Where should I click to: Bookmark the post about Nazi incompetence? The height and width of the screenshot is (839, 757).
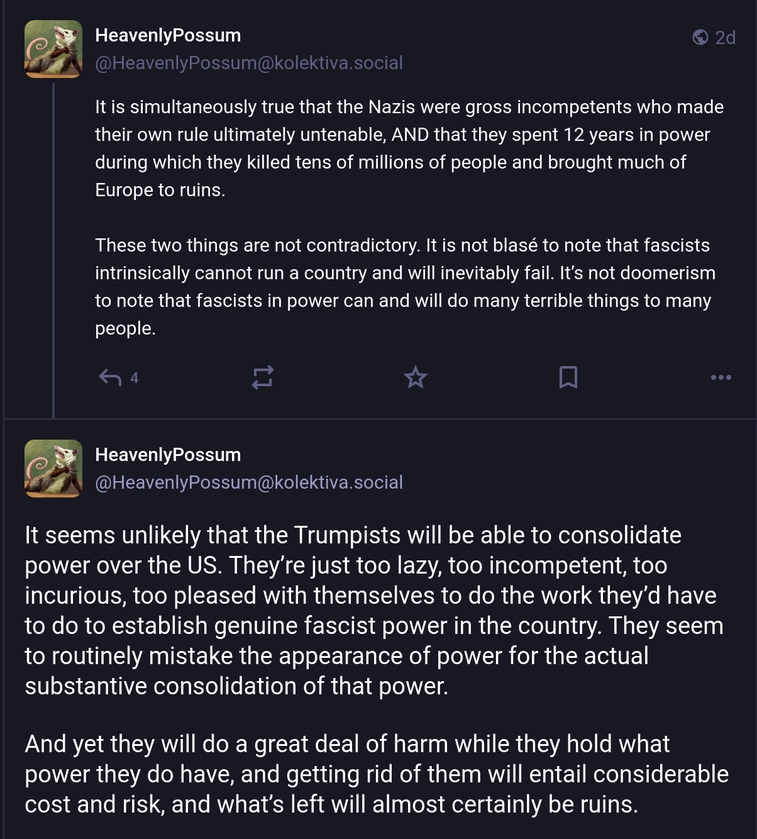tap(568, 377)
